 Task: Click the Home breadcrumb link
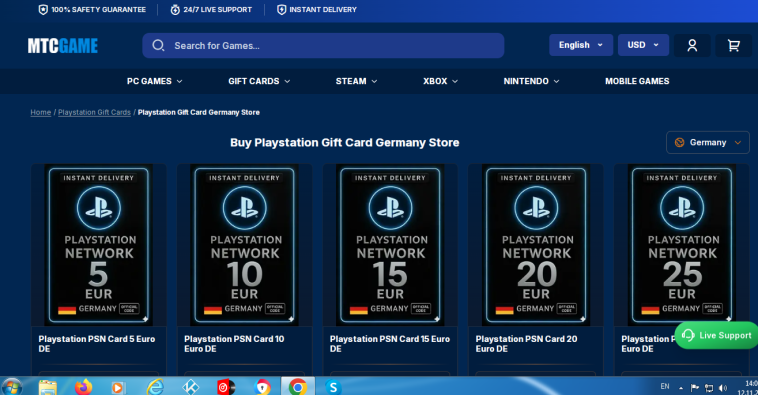(x=41, y=112)
